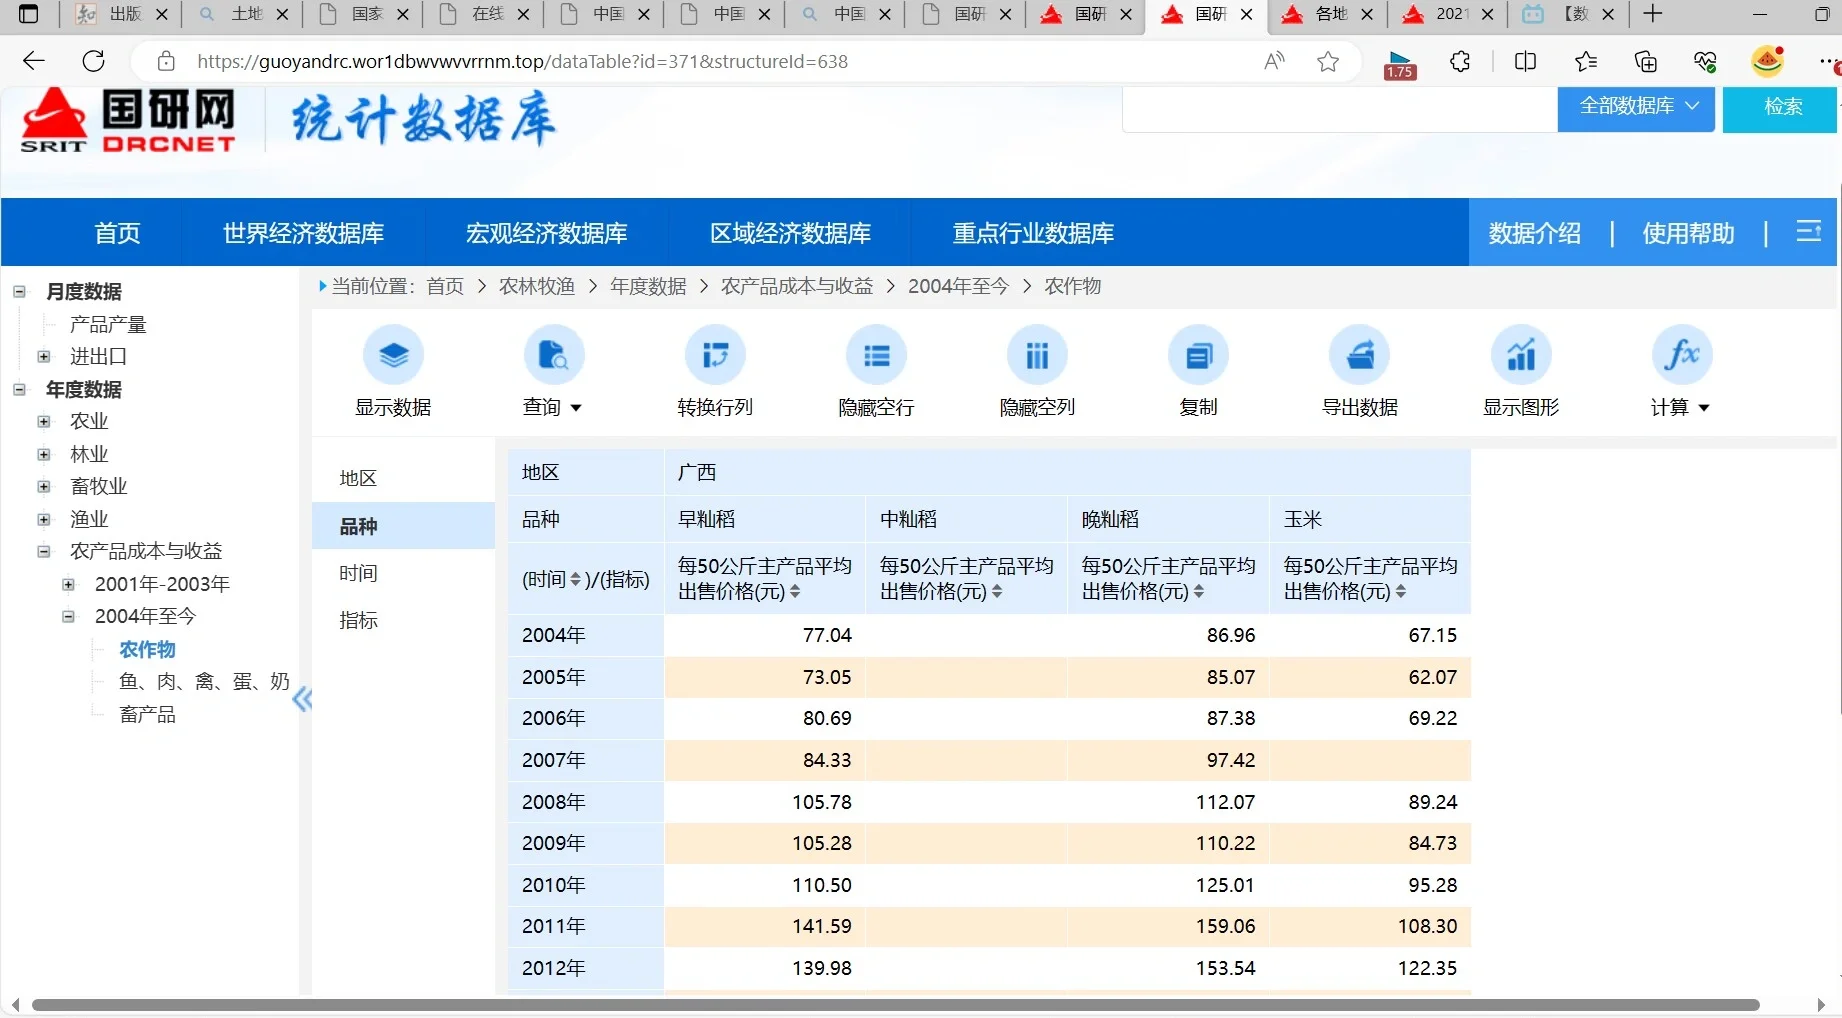Add page to favorites star icon
Image resolution: width=1842 pixels, height=1018 pixels.
(x=1328, y=62)
